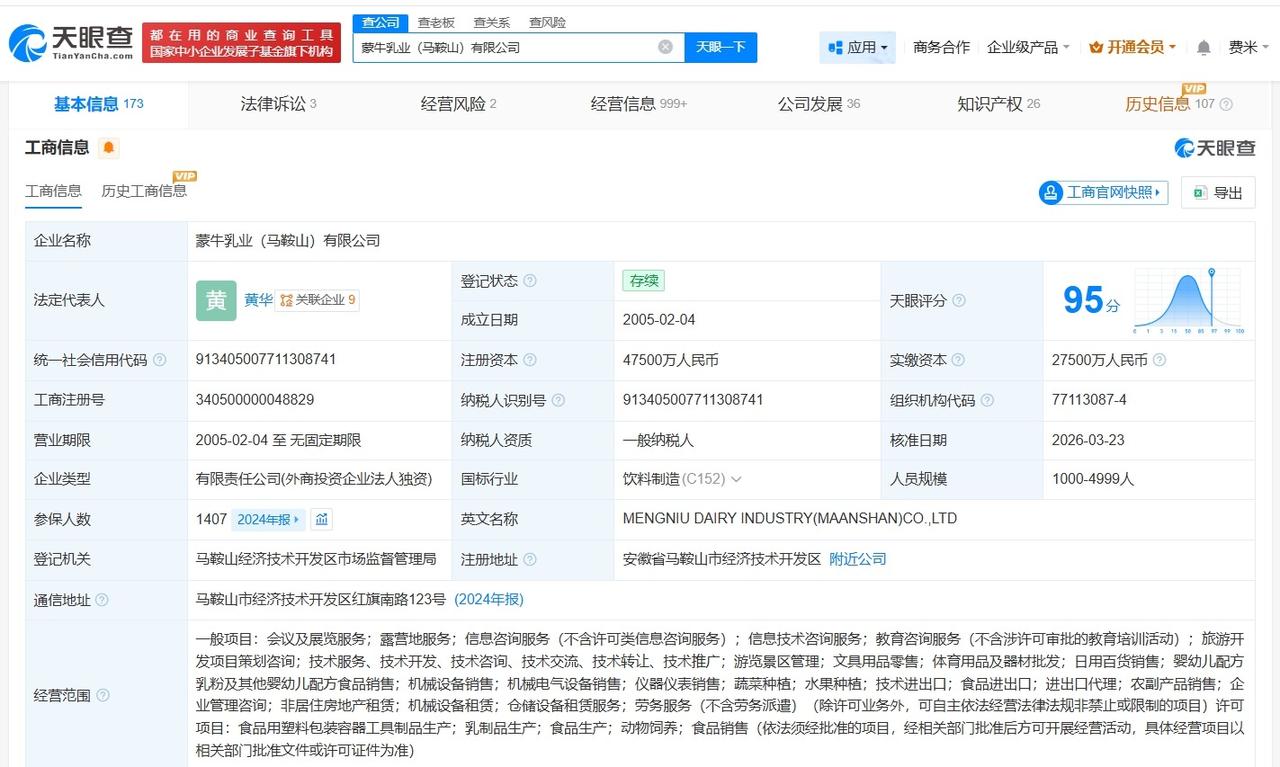The width and height of the screenshot is (1280, 767).
Task: Clear the search box with the X icon
Action: click(x=664, y=46)
